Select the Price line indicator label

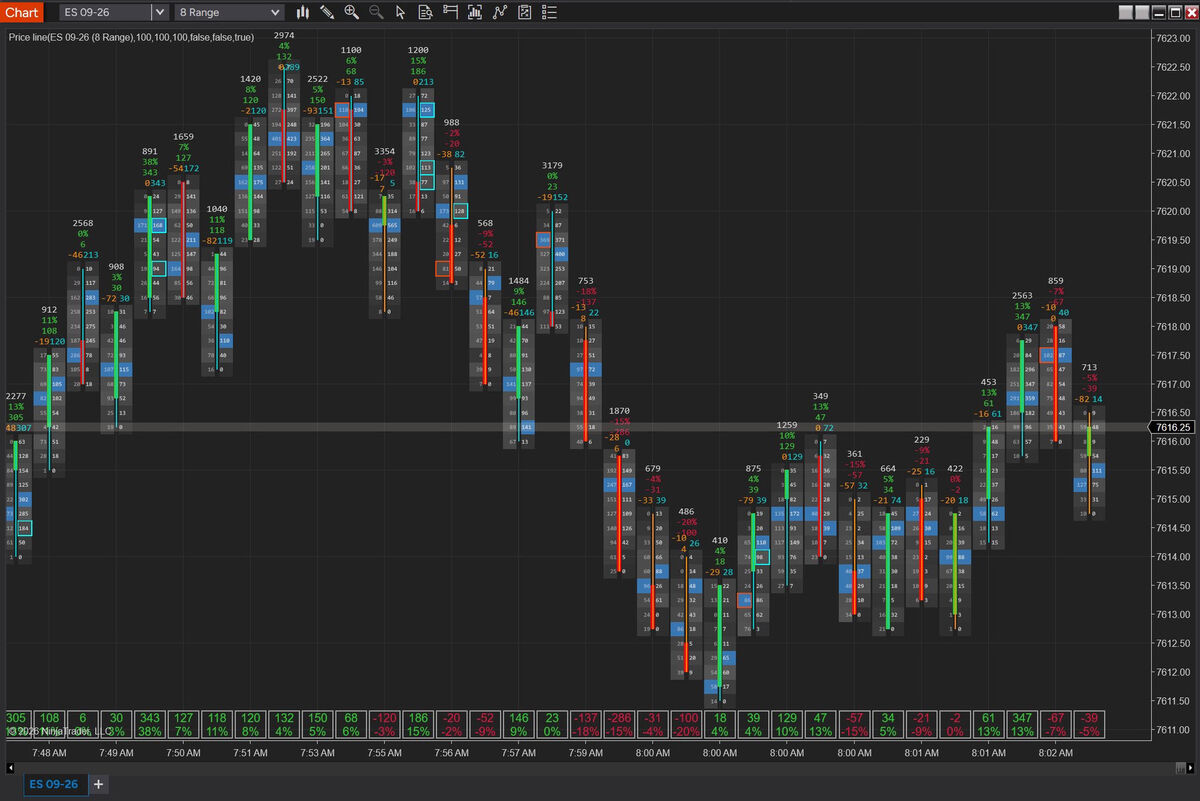click(131, 37)
